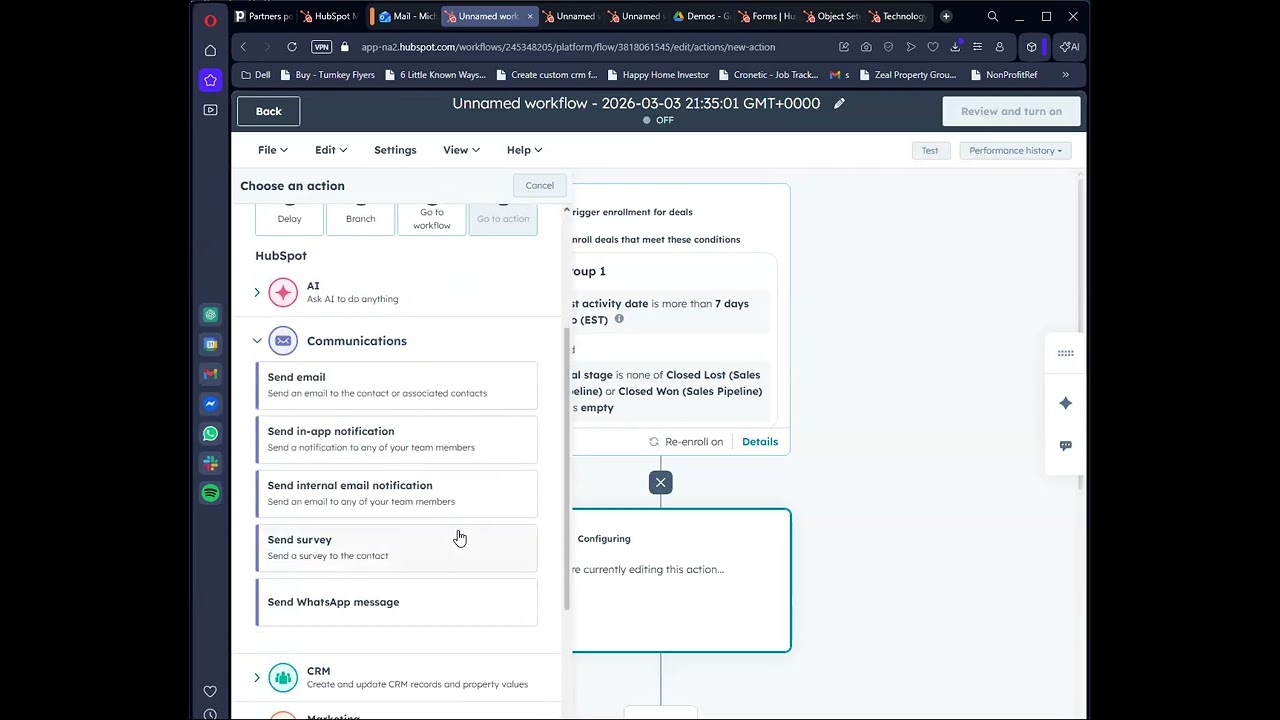Switch to the Demos browser tab
This screenshot has width=1280, height=720.
(x=702, y=16)
